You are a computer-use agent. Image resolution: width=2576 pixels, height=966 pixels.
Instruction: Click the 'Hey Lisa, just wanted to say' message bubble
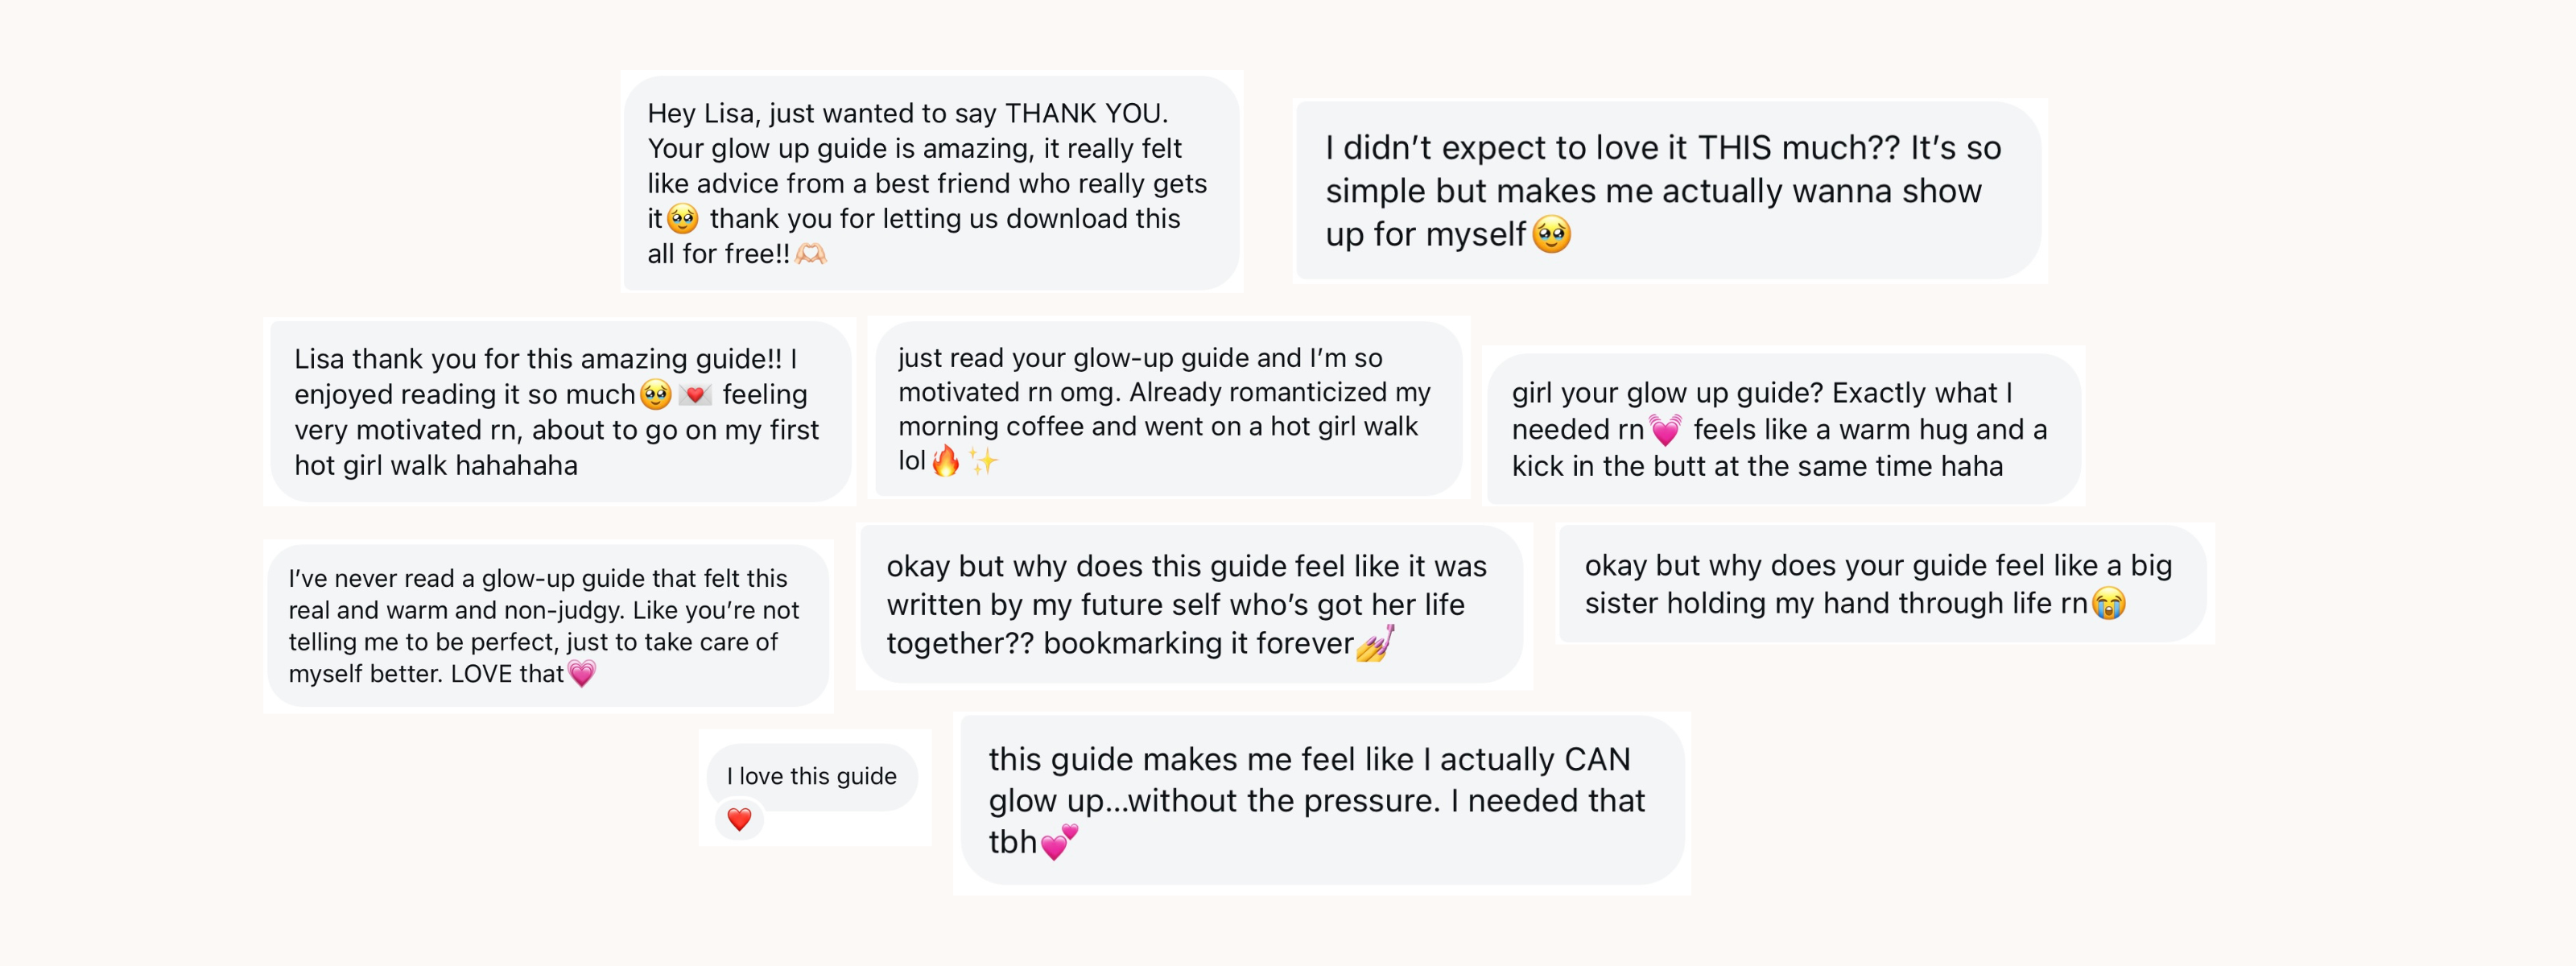coord(930,183)
